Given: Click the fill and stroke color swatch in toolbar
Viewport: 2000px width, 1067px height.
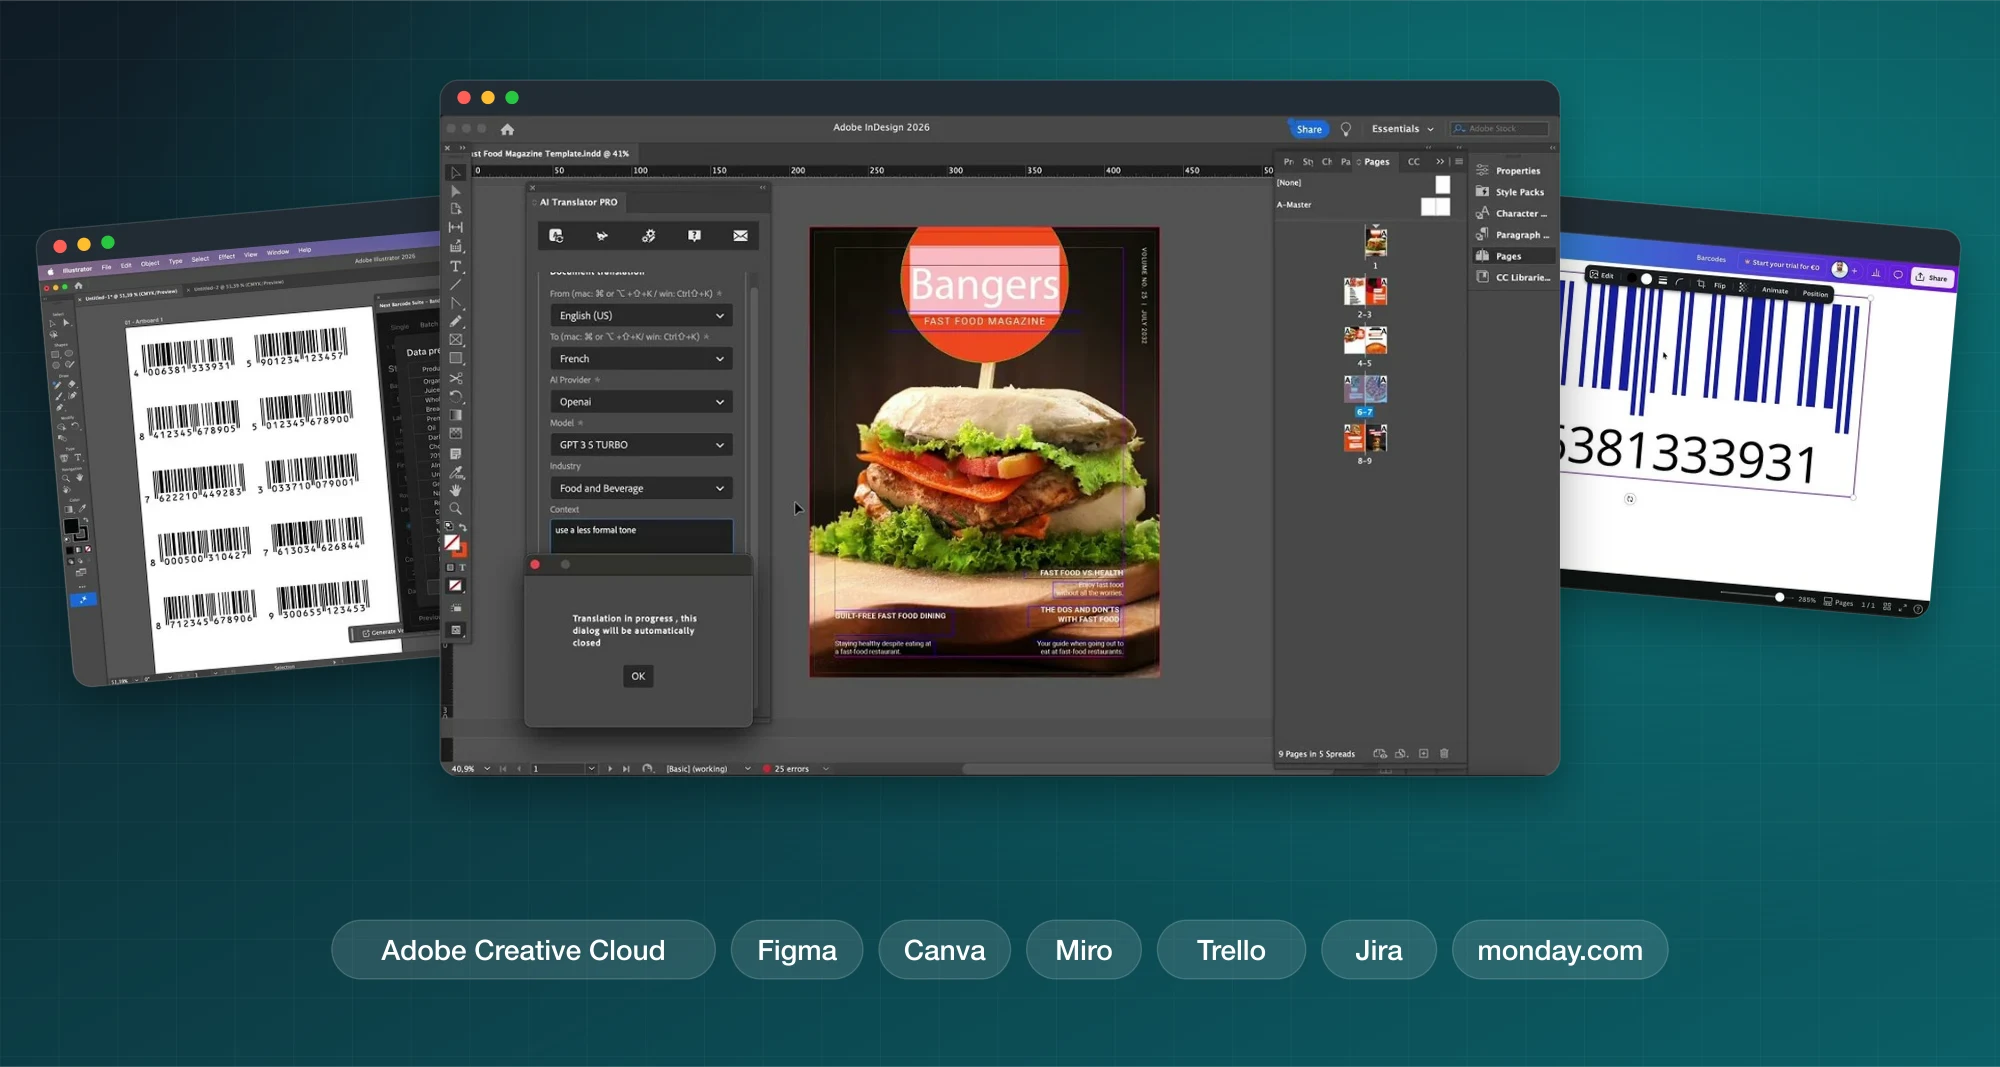Looking at the screenshot, I should 455,546.
